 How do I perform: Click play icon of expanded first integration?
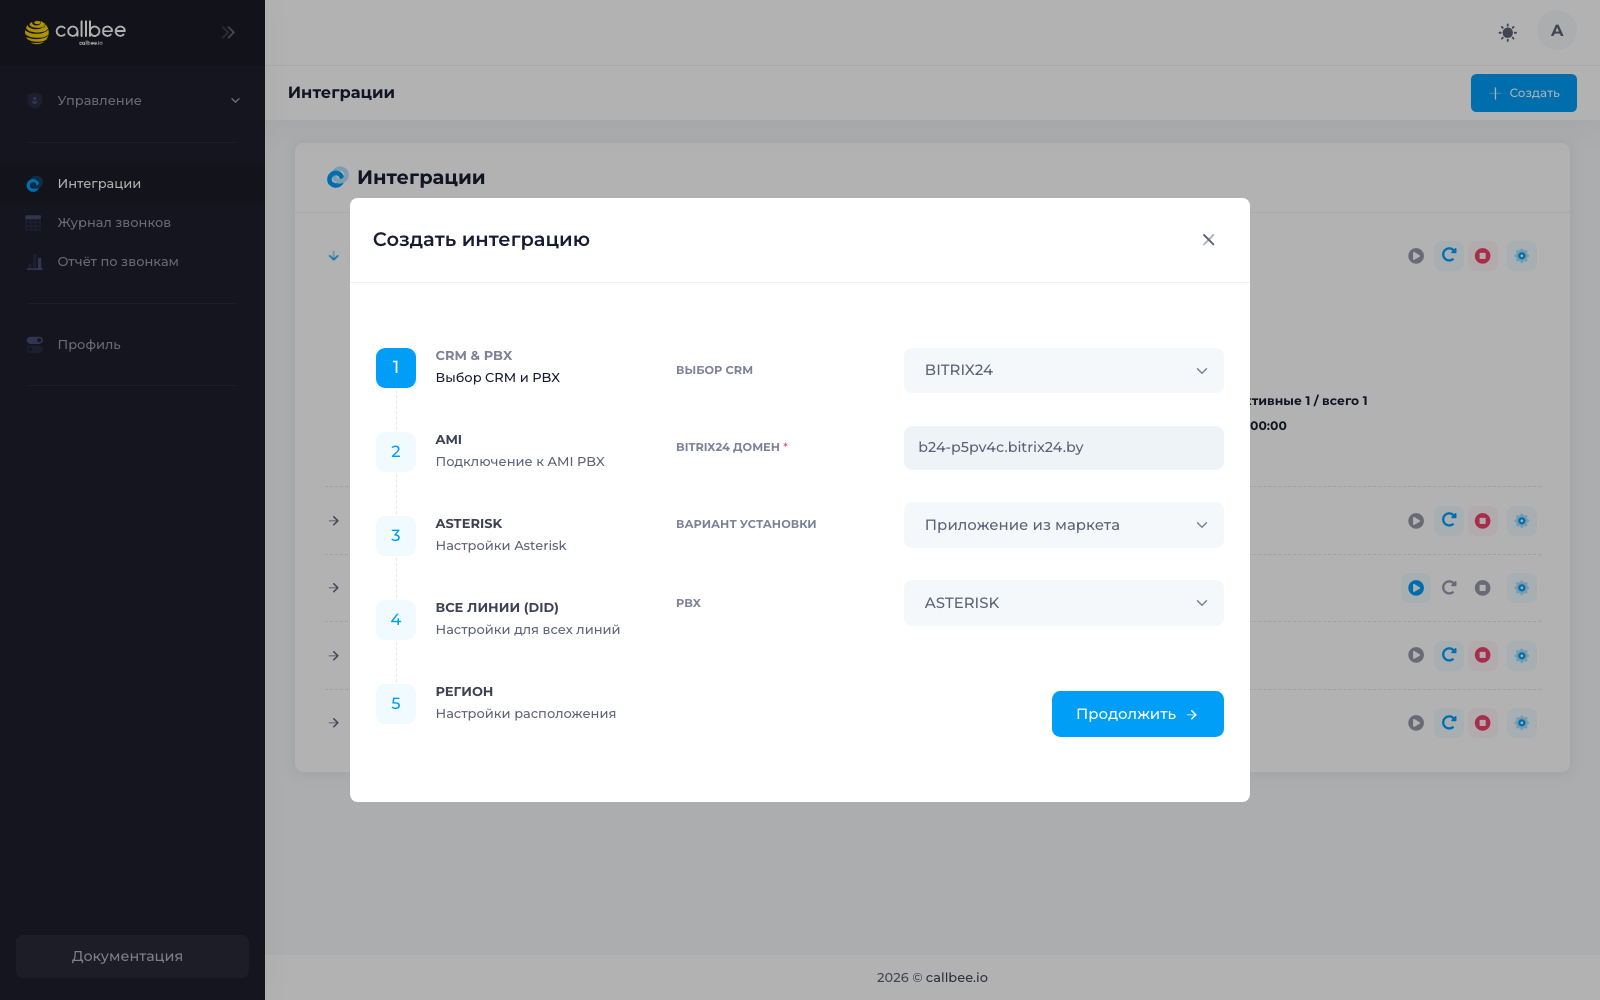click(1416, 256)
